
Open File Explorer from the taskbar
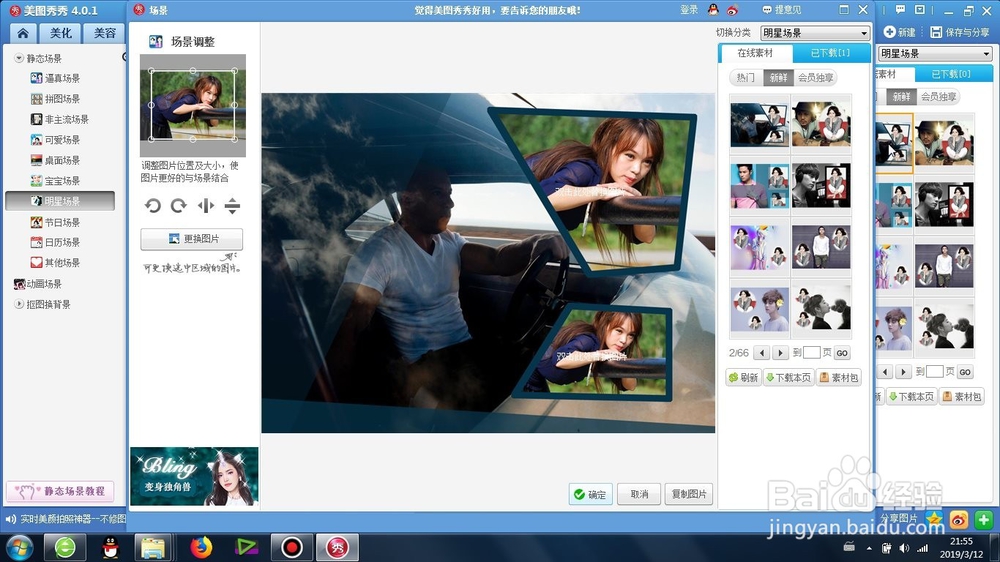coord(153,547)
